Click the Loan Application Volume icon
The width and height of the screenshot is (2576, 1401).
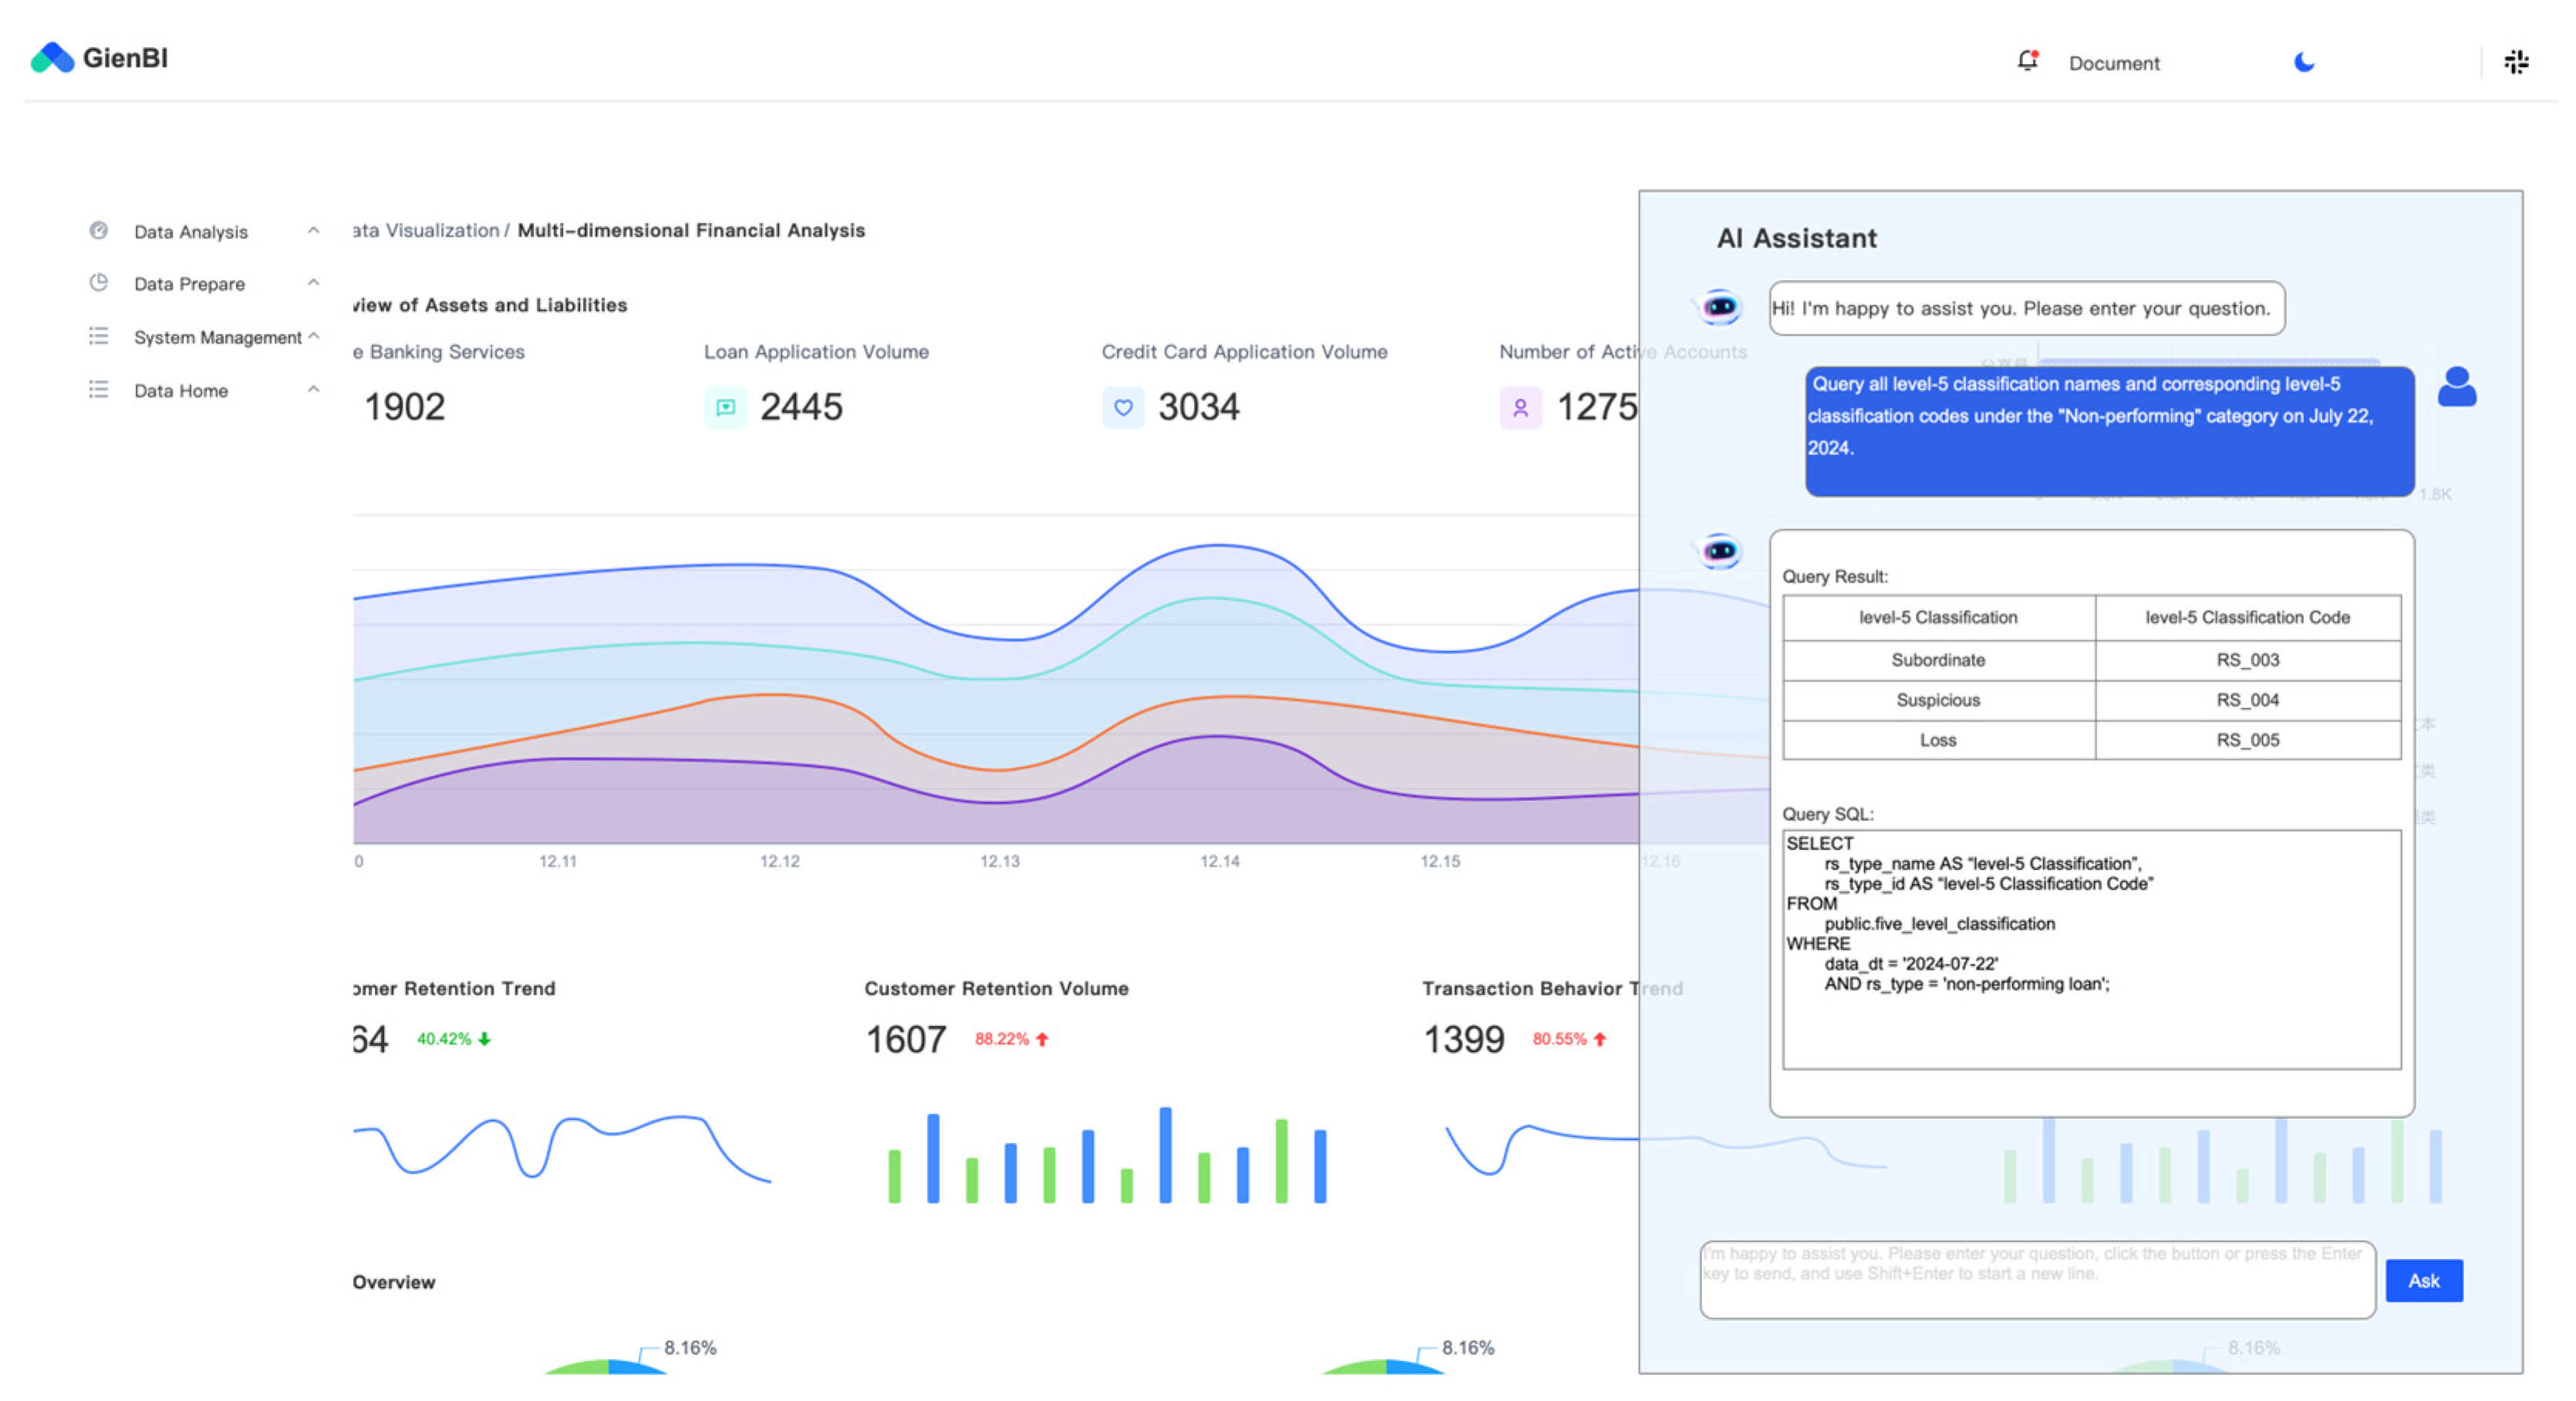[725, 407]
